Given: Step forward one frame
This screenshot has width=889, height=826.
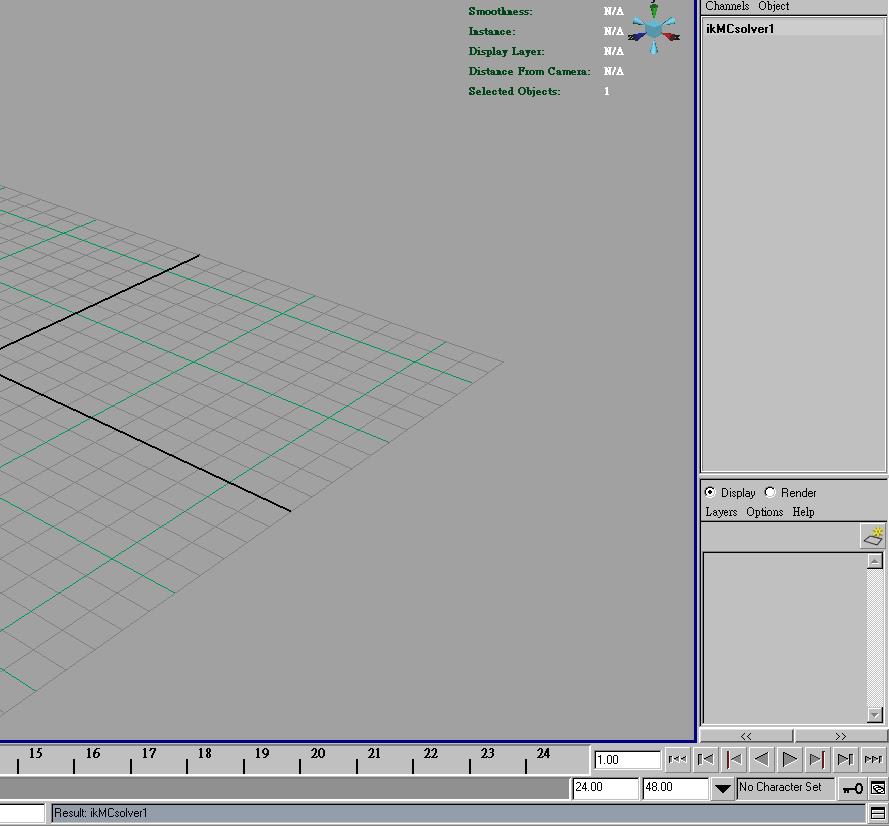Looking at the screenshot, I should [x=845, y=759].
